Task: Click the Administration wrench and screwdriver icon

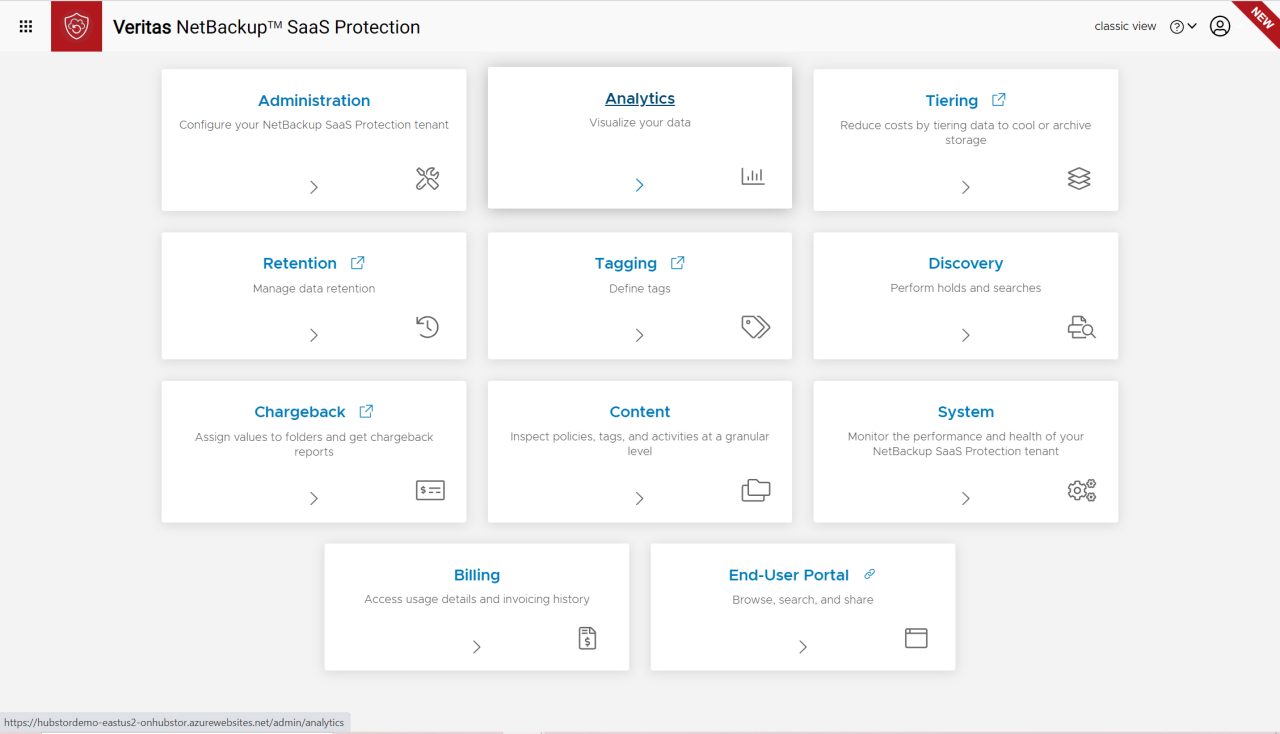Action: (427, 179)
